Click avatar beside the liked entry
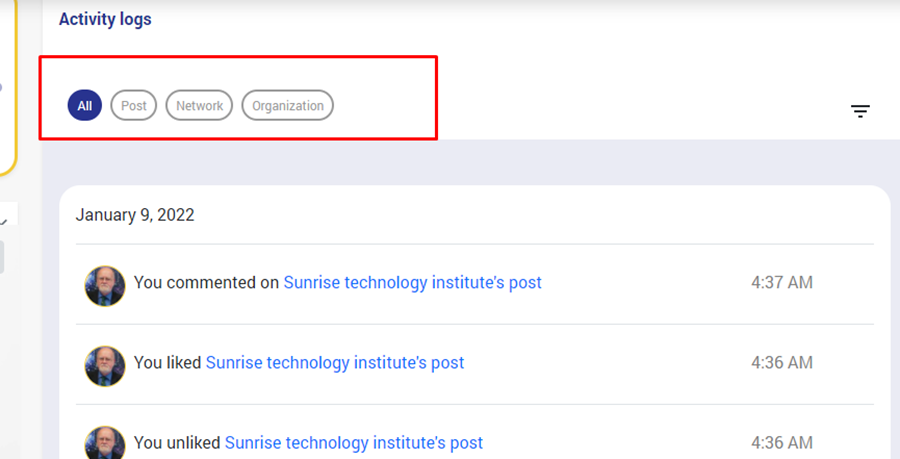The height and width of the screenshot is (459, 900). click(105, 365)
